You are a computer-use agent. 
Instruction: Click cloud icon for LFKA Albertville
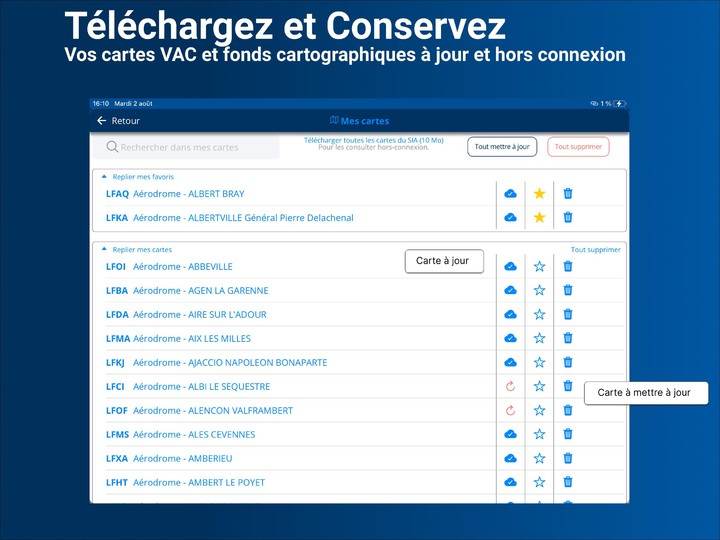pos(510,217)
